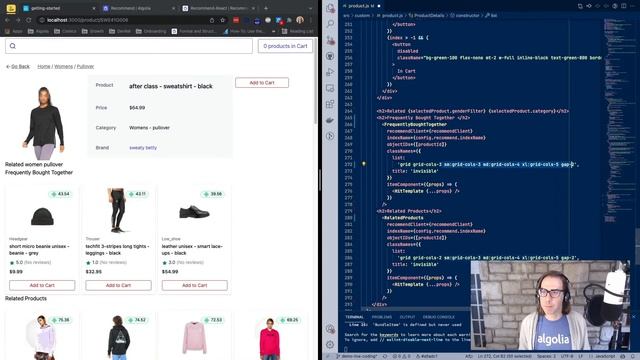
Task: Click Home breadcrumb link
Action: pos(44,66)
